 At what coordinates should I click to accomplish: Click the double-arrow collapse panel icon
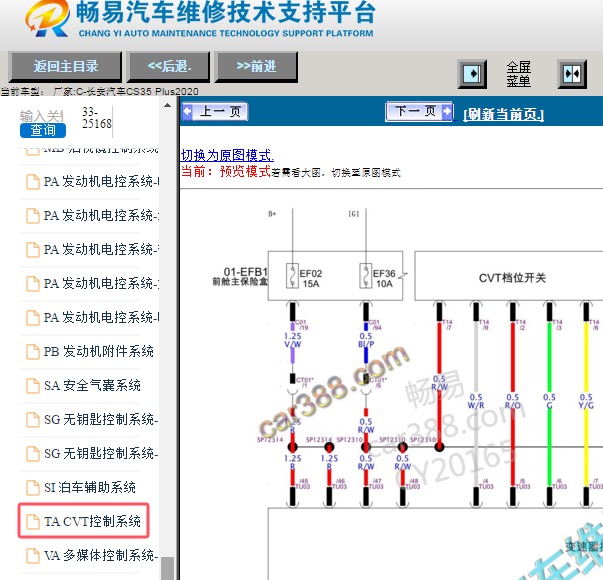[572, 74]
